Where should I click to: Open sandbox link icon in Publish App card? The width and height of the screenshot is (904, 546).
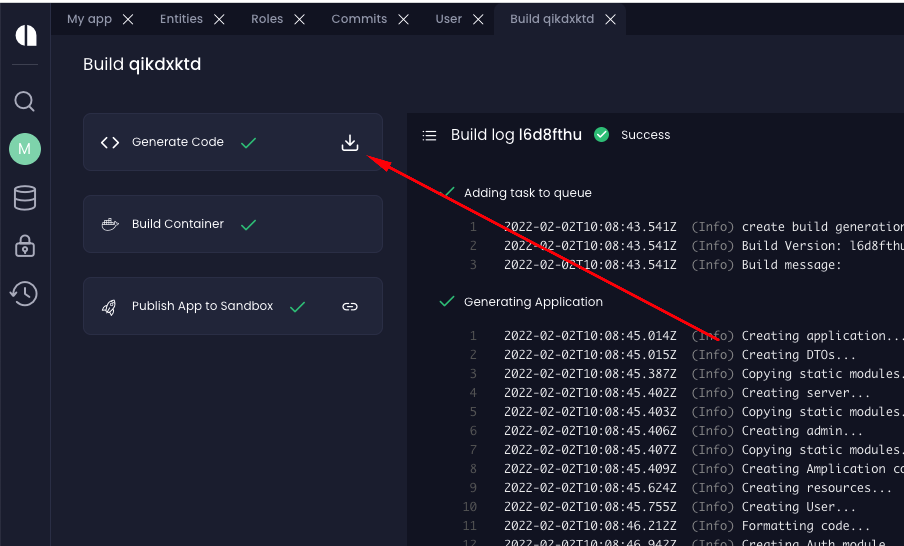click(x=350, y=306)
